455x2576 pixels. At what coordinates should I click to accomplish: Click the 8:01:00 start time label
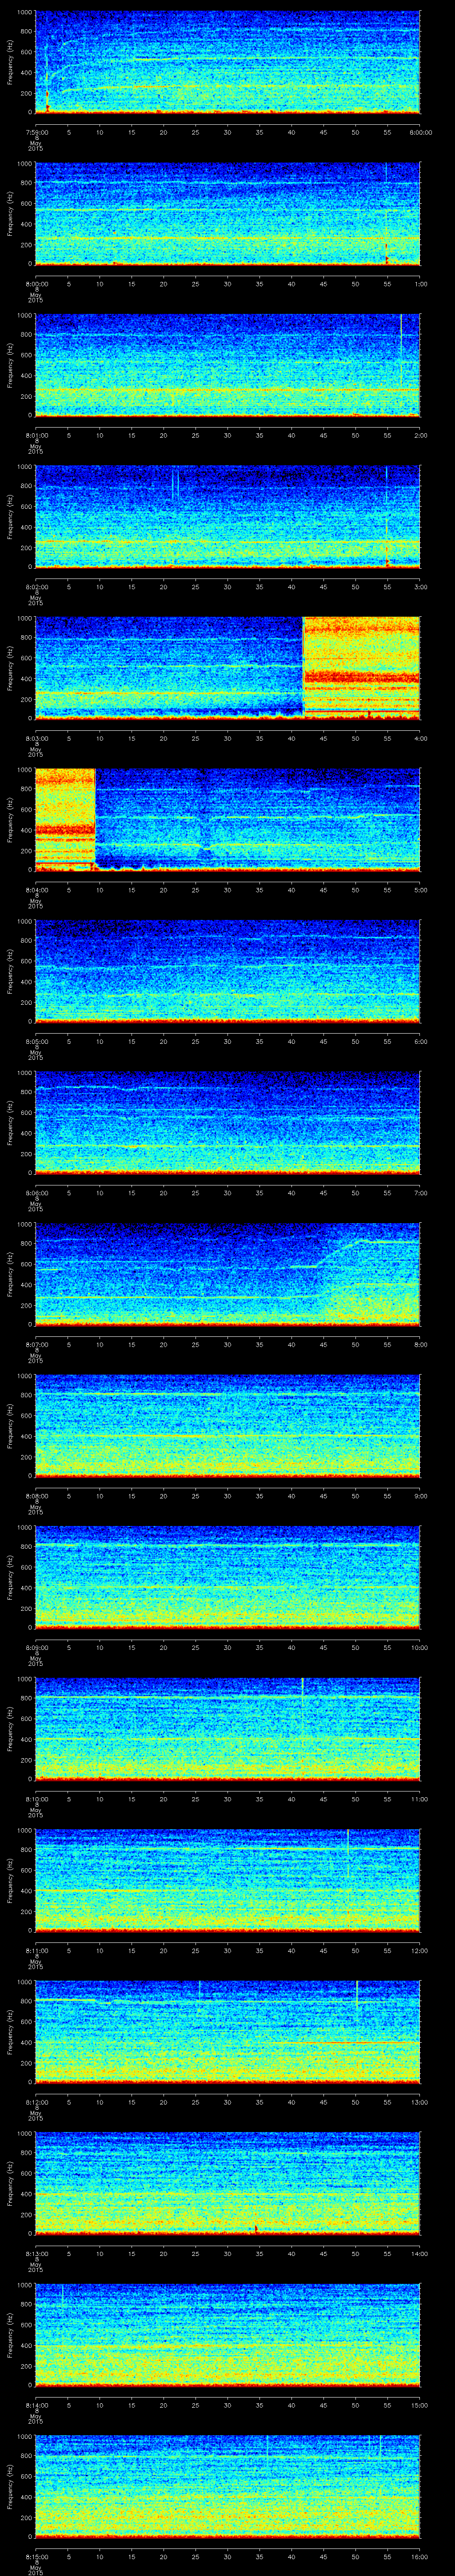36,435
